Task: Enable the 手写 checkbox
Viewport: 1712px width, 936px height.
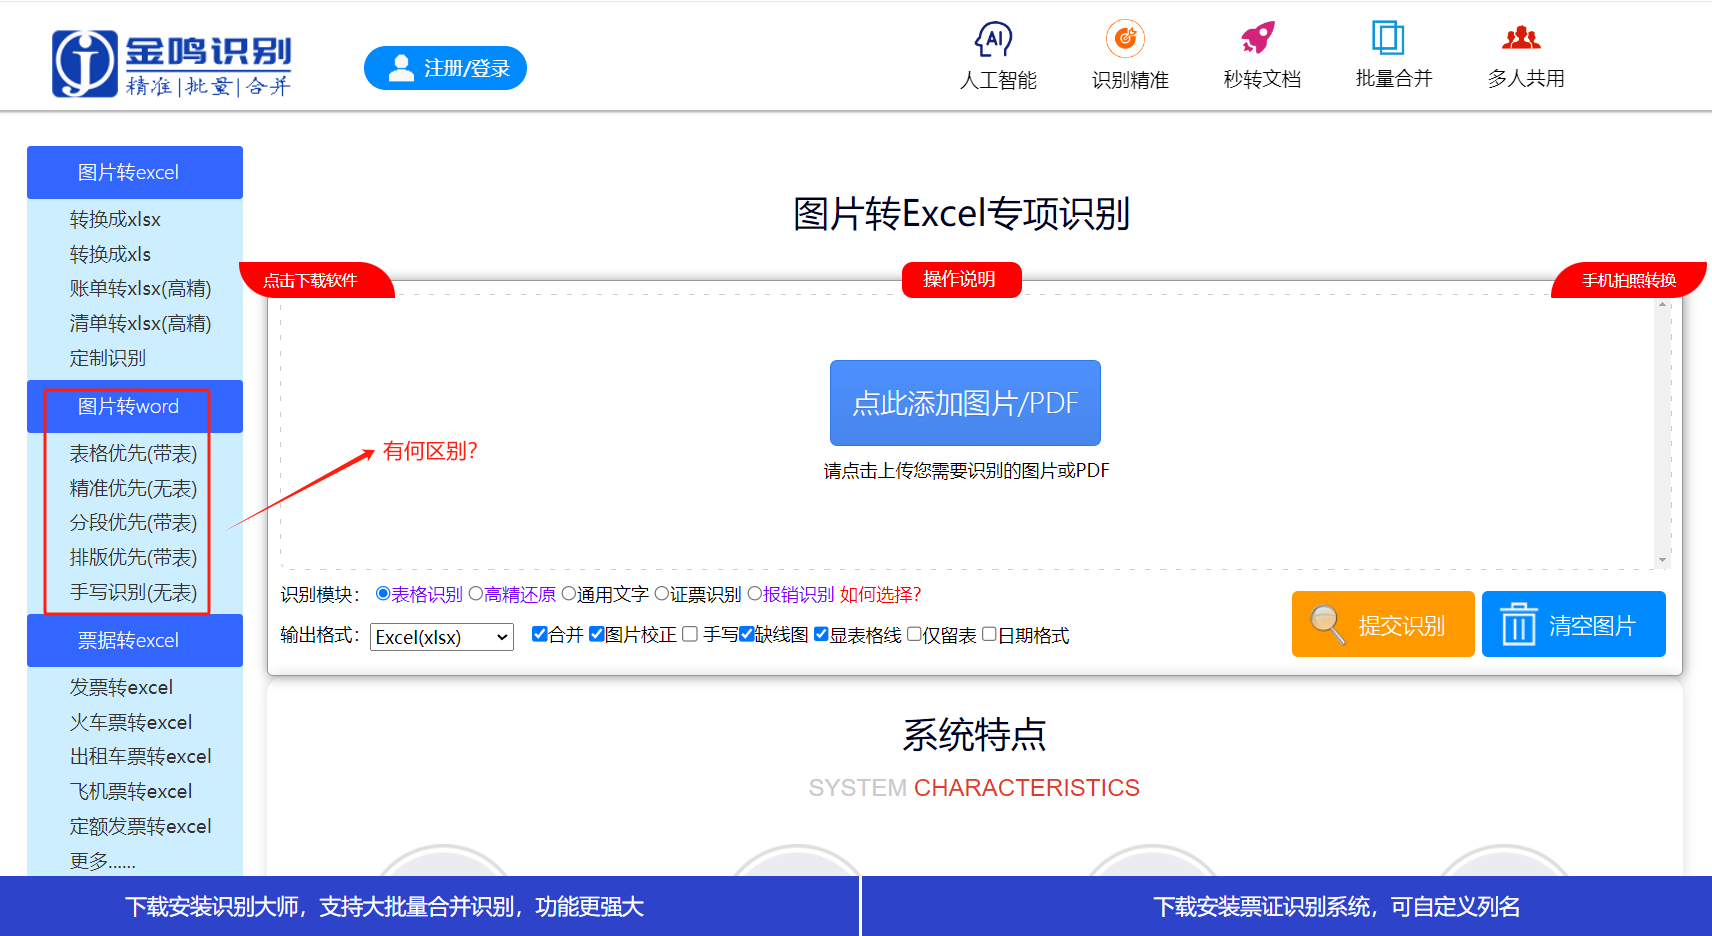Action: (x=689, y=634)
